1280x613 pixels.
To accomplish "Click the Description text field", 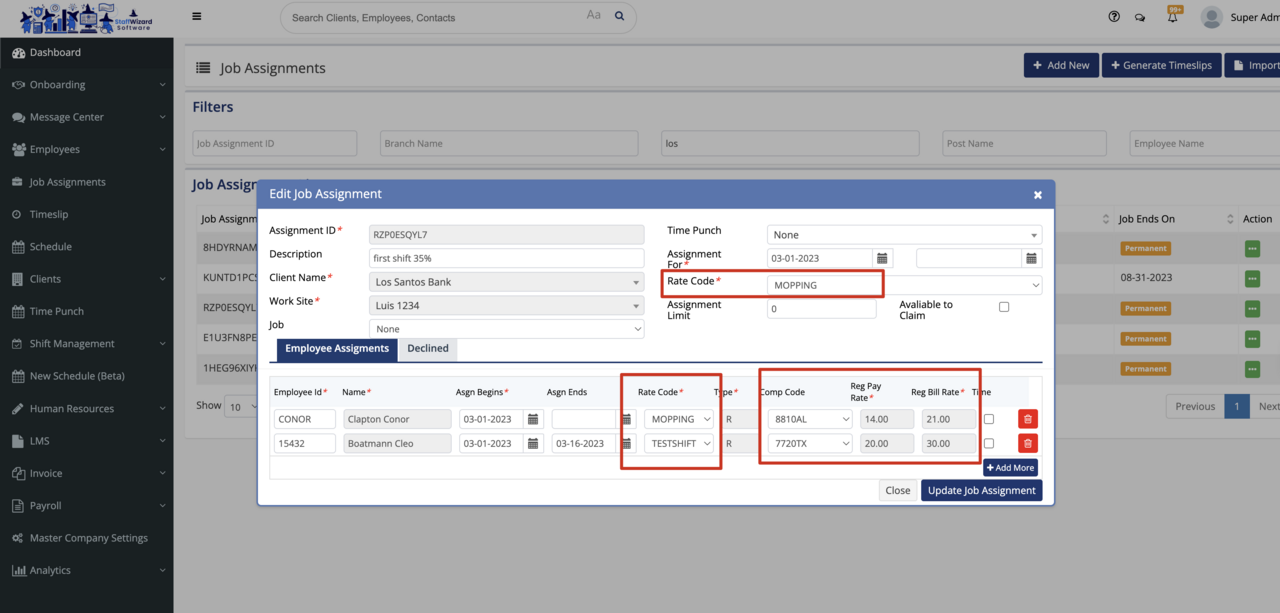I will [x=506, y=258].
